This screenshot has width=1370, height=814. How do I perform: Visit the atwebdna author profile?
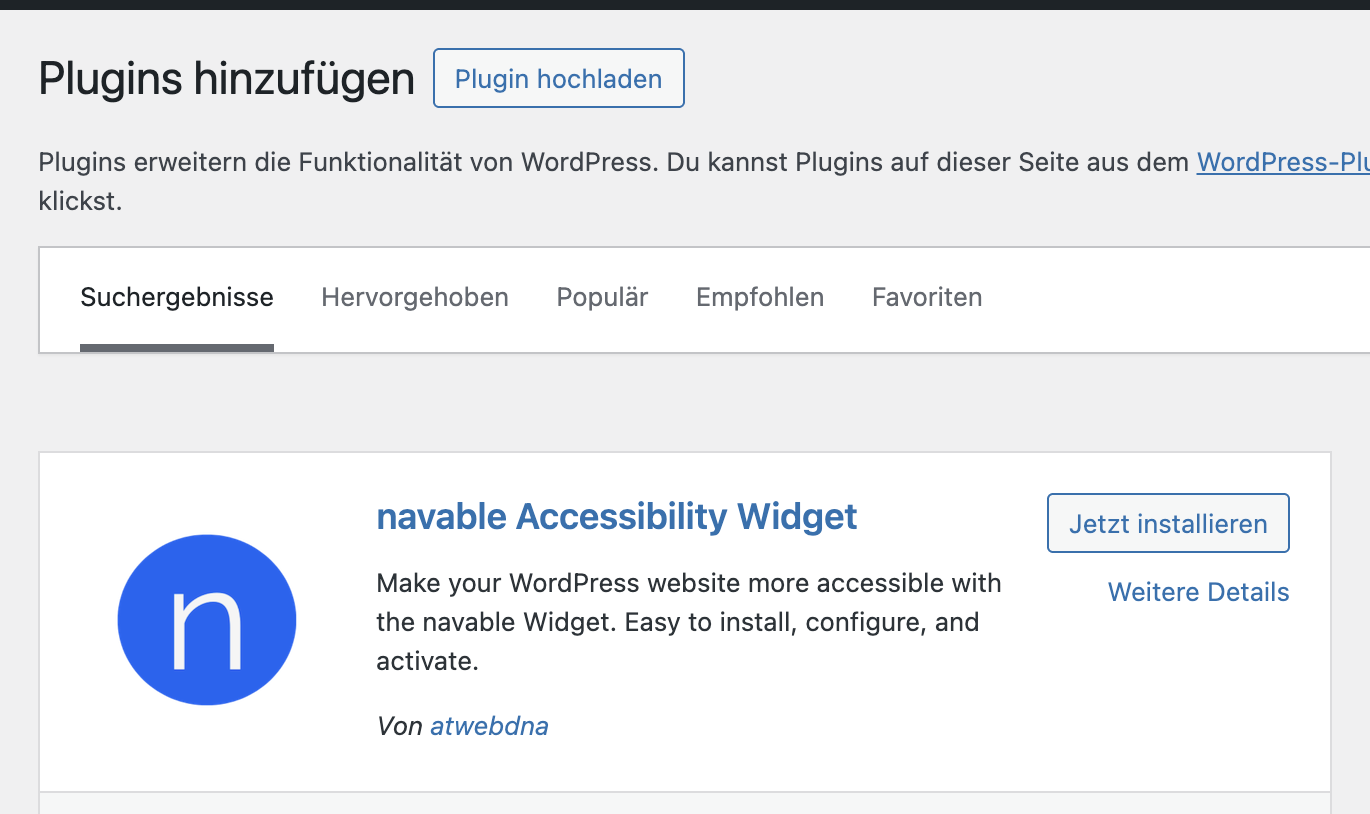pyautogui.click(x=489, y=726)
